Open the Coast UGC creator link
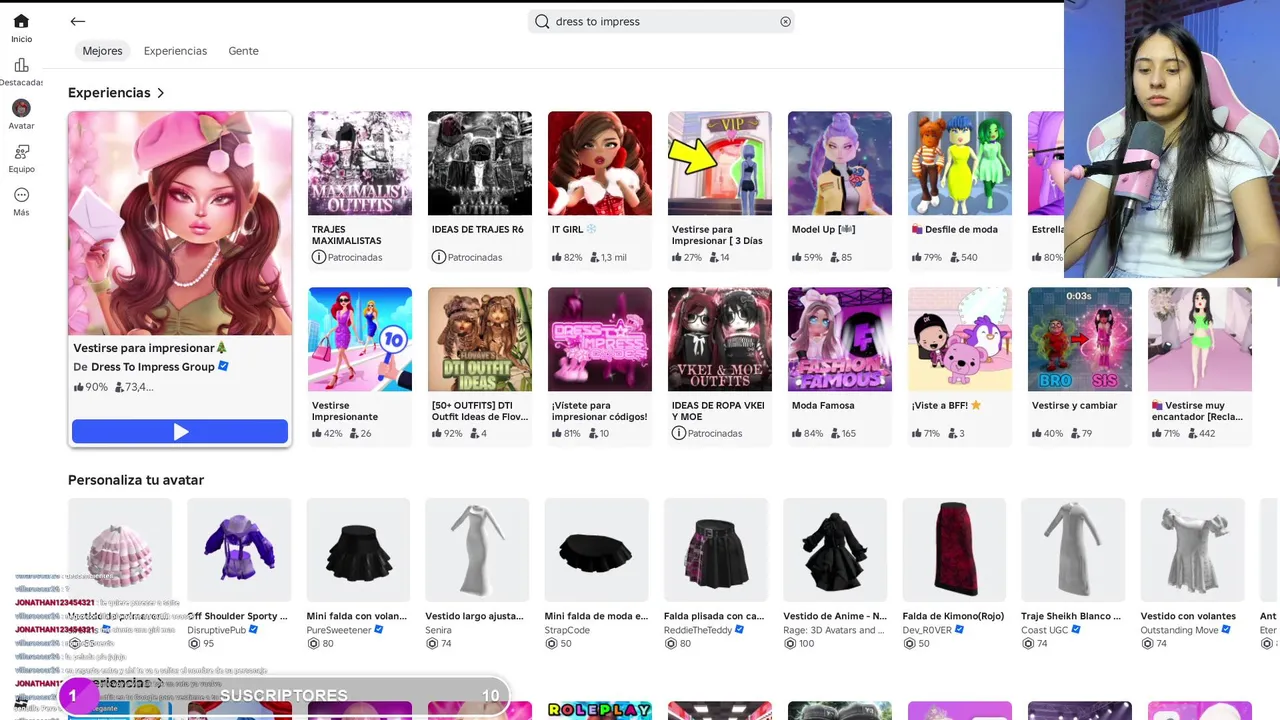 pyautogui.click(x=1045, y=630)
